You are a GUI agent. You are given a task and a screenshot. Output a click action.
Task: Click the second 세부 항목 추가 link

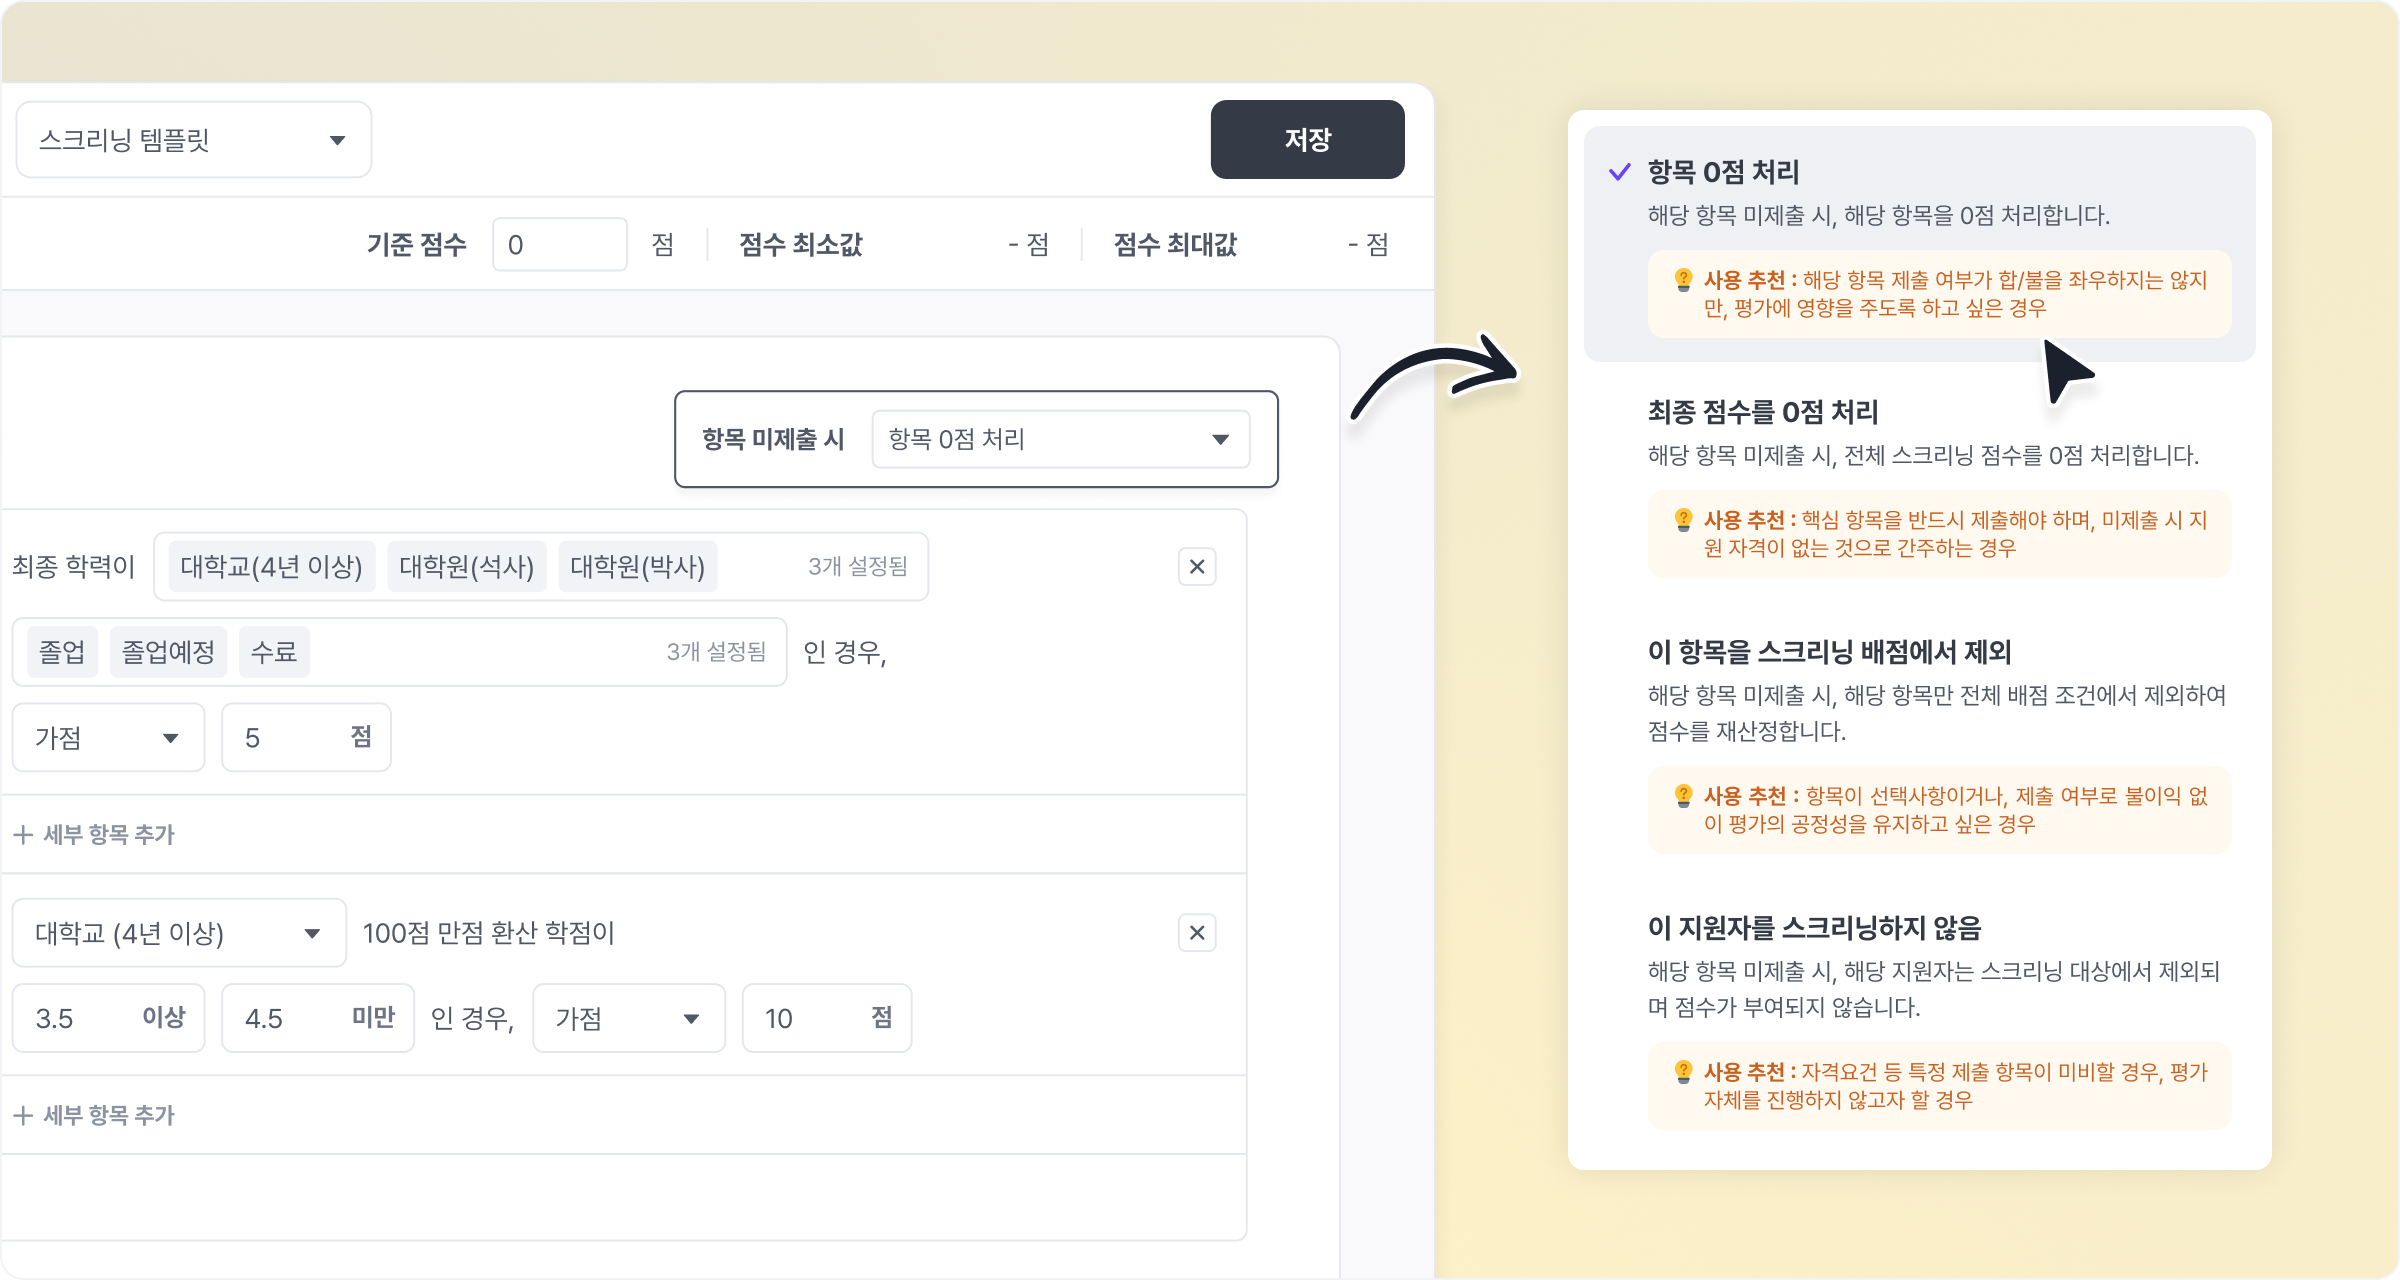108,1115
